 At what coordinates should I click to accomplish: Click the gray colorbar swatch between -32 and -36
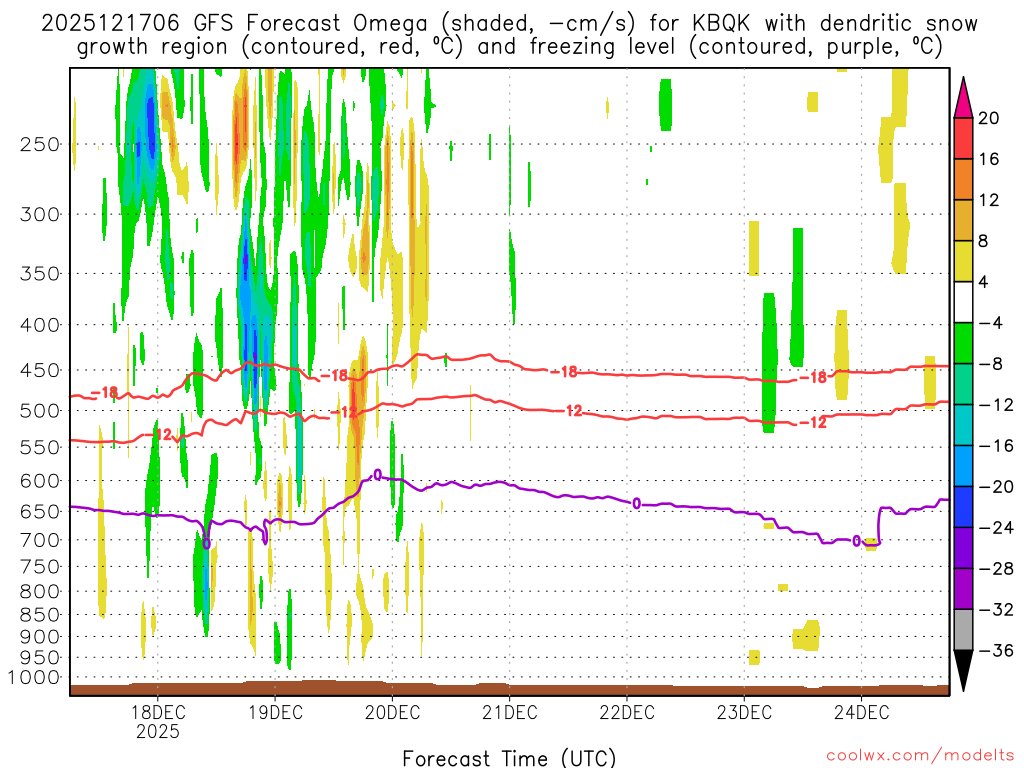[963, 630]
